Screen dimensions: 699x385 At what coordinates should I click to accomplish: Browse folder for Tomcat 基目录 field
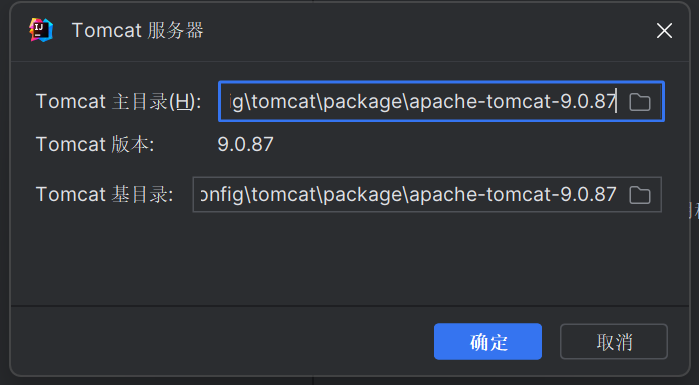pos(640,195)
